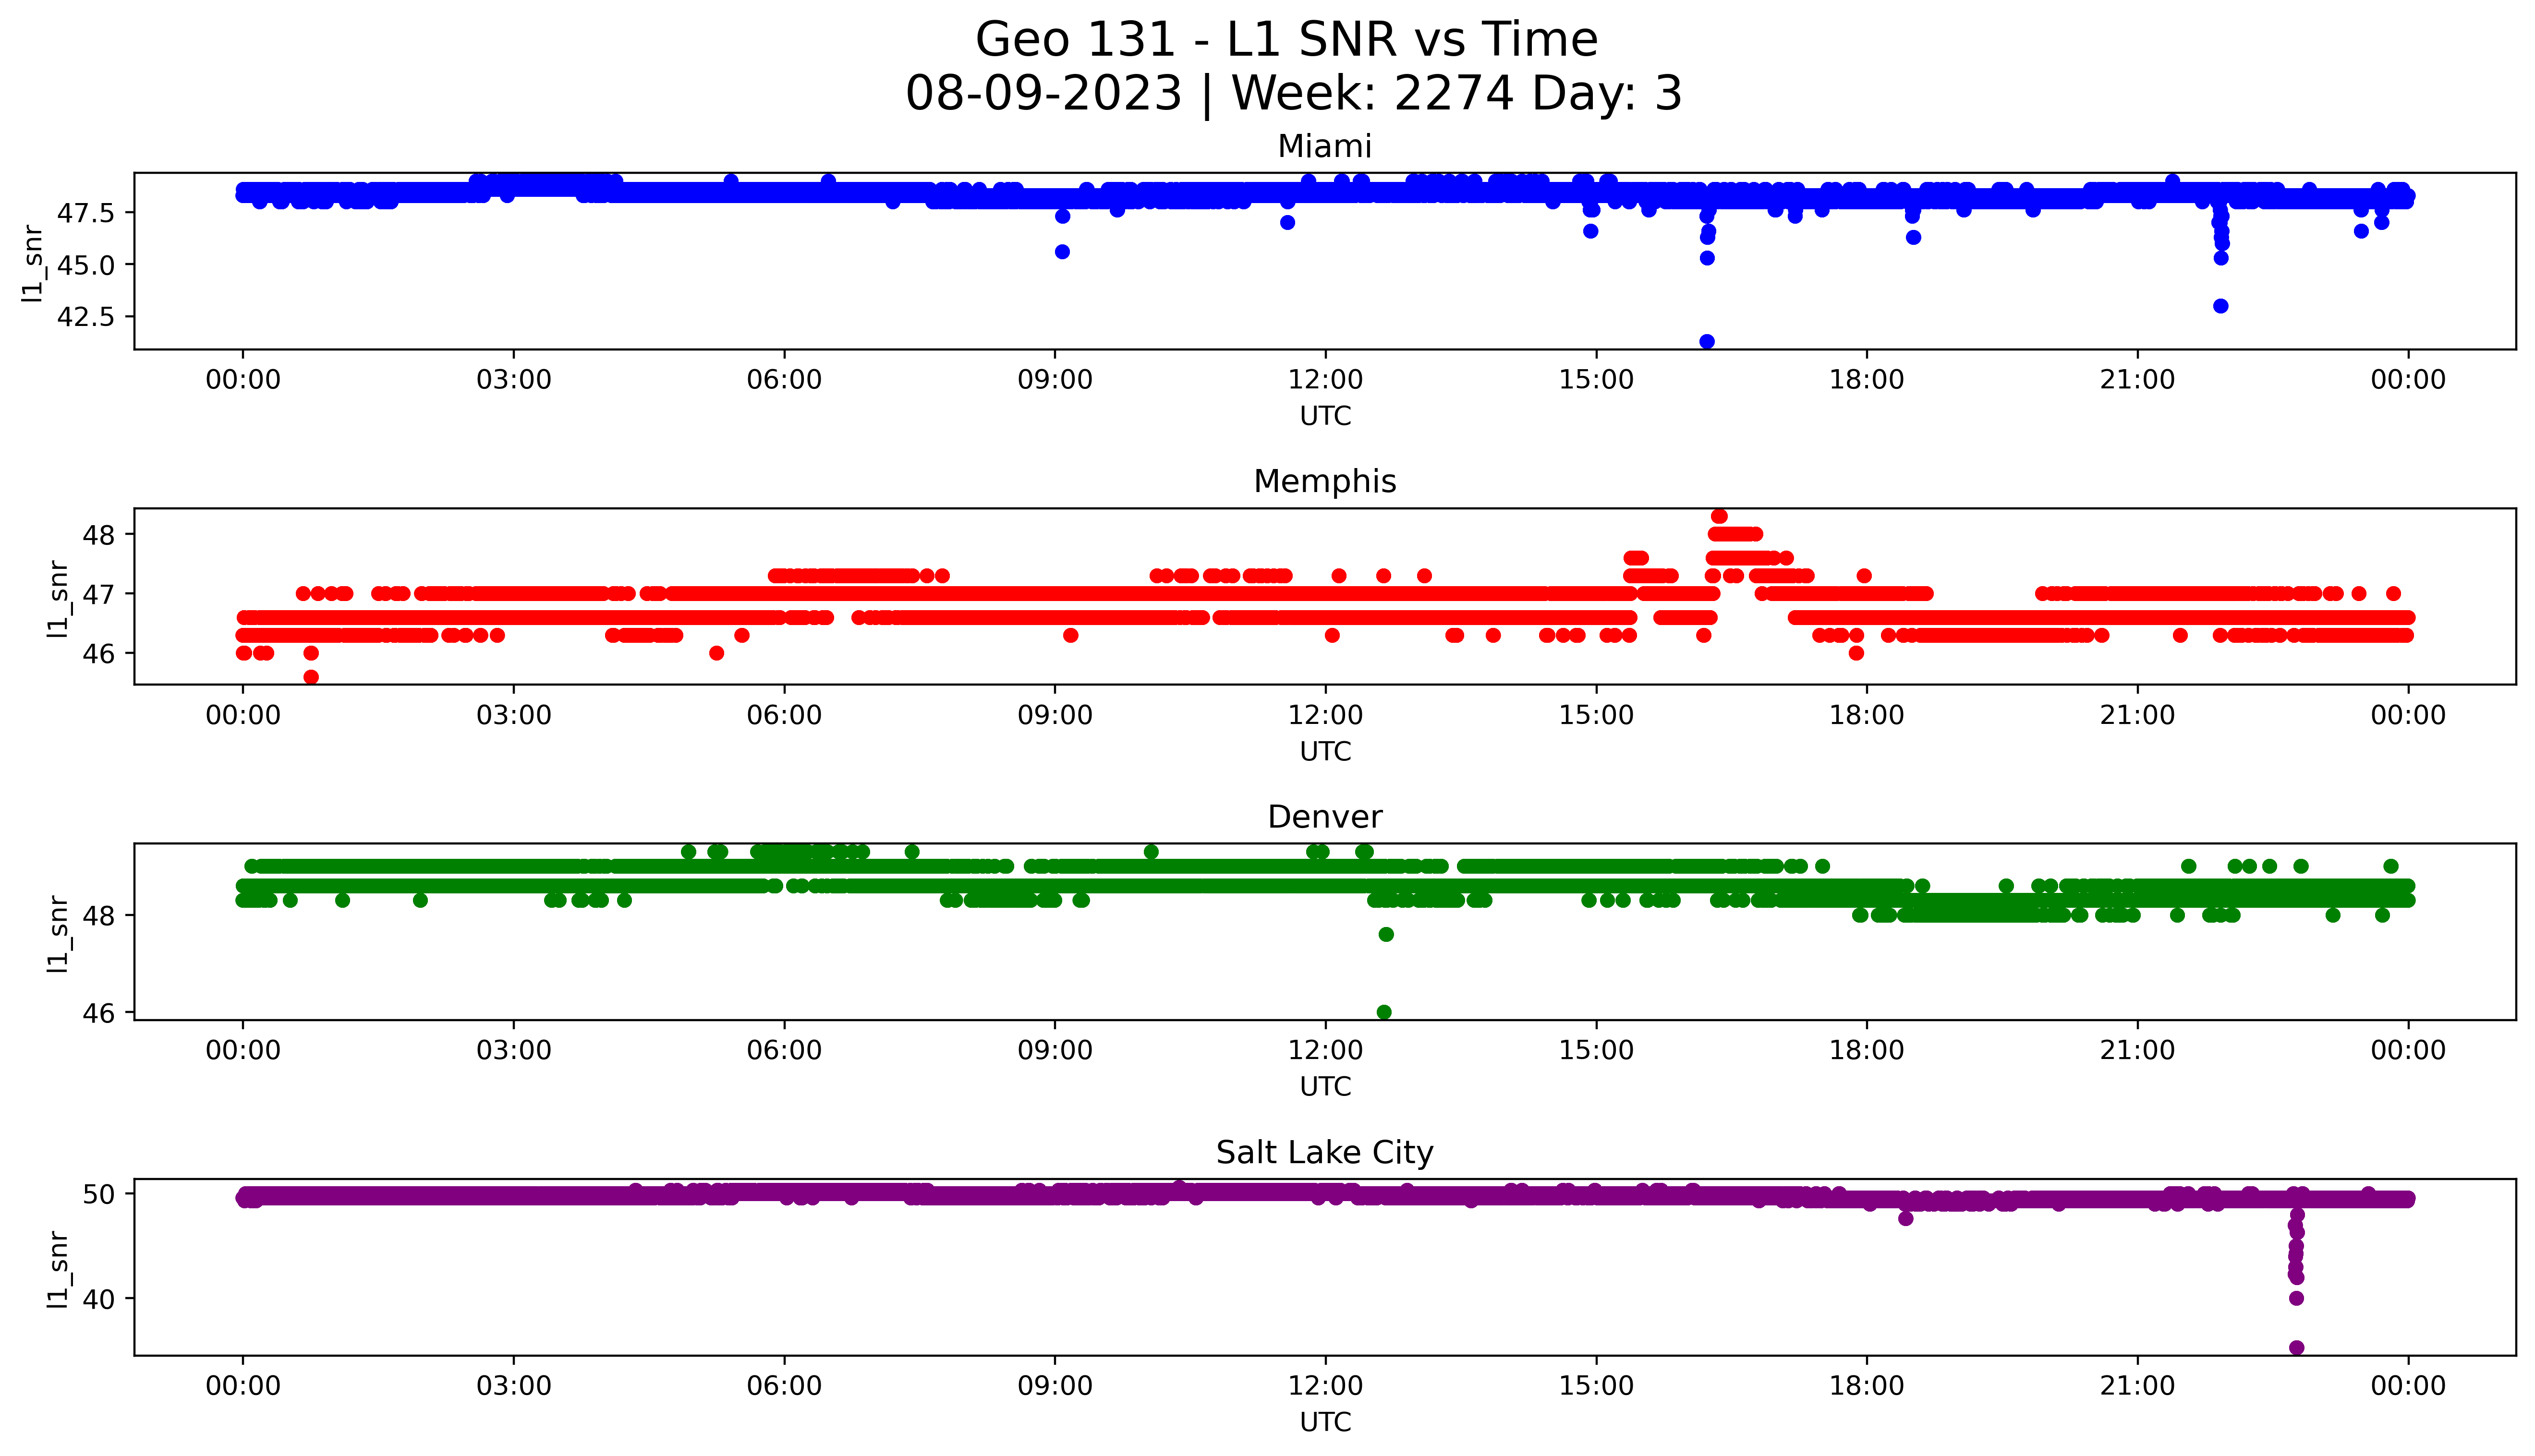Click the 09:00 tick label on Miami axis
Image resolution: width=2535 pixels, height=1456 pixels.
pos(1055,380)
